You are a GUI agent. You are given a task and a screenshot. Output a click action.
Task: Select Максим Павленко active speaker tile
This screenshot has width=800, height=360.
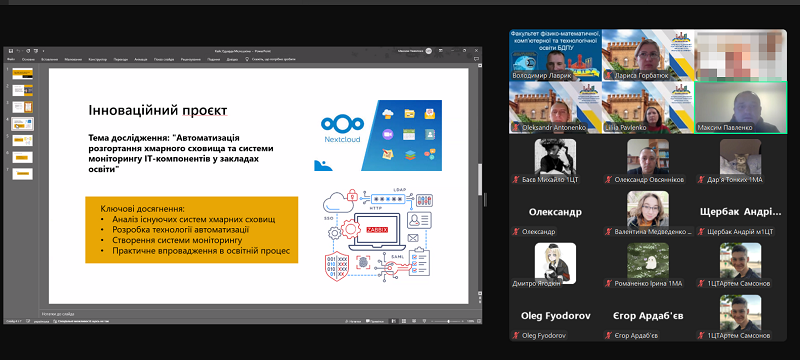[x=741, y=108]
